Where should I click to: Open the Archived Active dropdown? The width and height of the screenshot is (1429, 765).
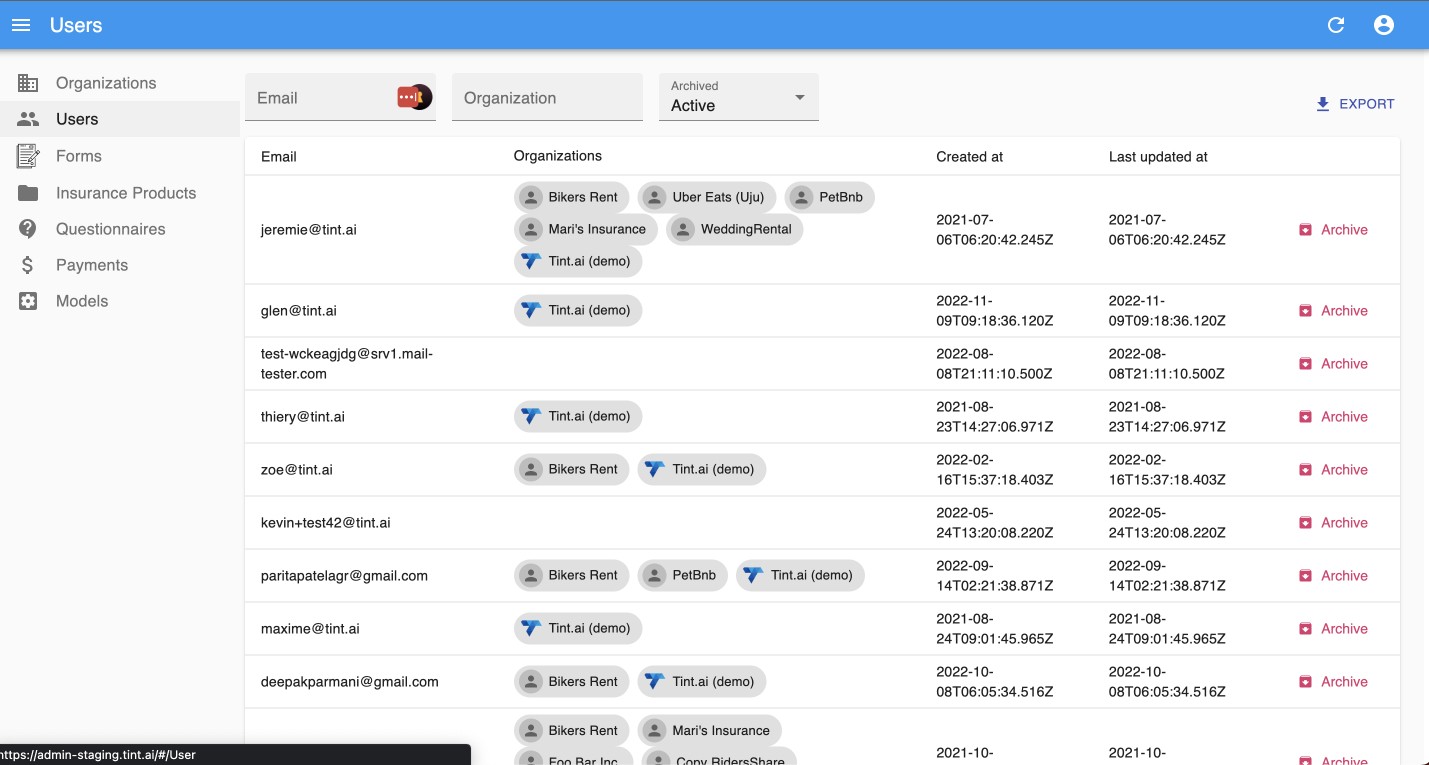(738, 97)
